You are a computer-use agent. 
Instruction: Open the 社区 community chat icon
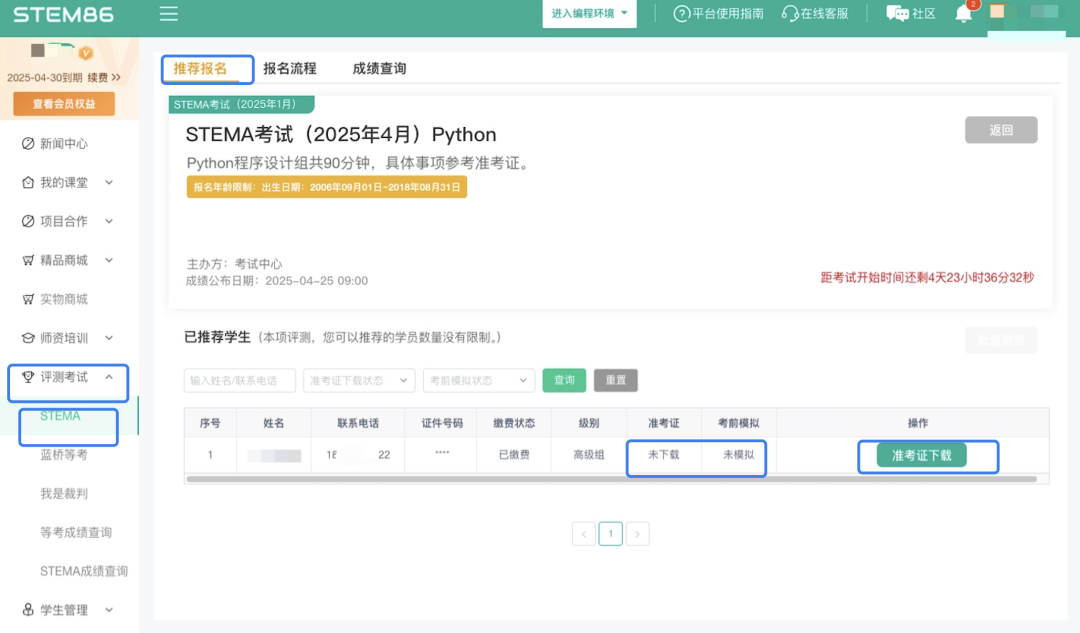(897, 14)
